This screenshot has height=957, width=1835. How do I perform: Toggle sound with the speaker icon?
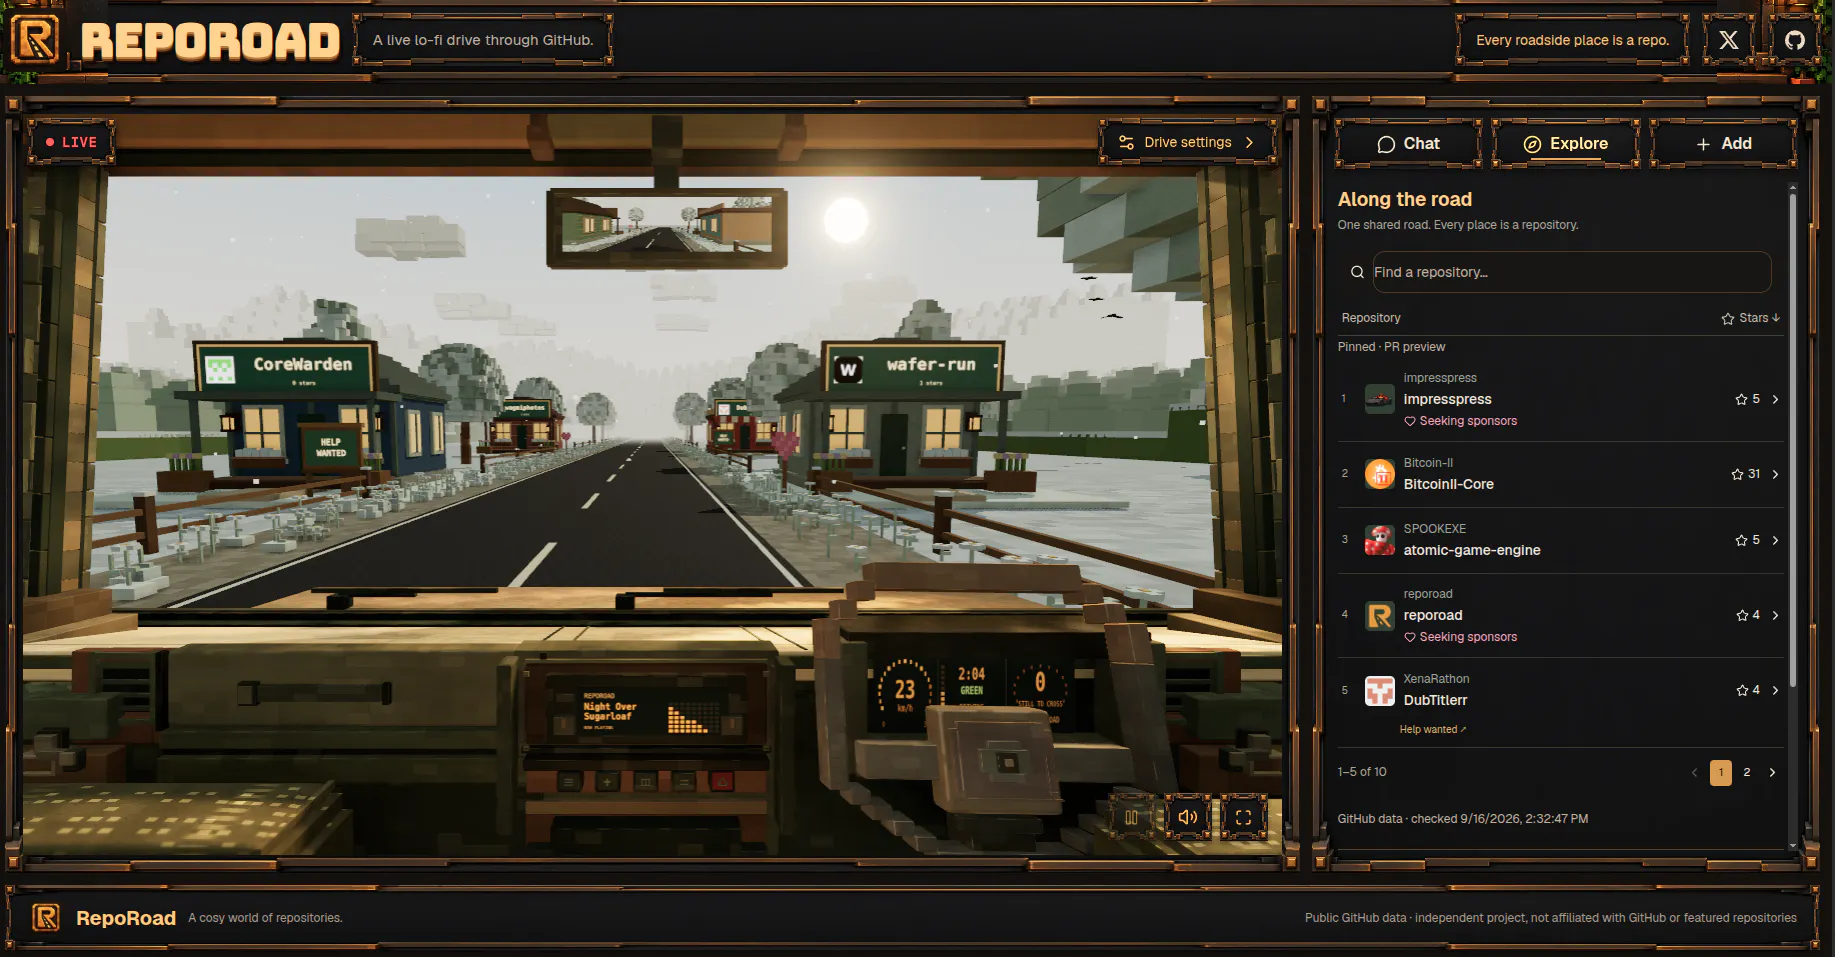1187,817
